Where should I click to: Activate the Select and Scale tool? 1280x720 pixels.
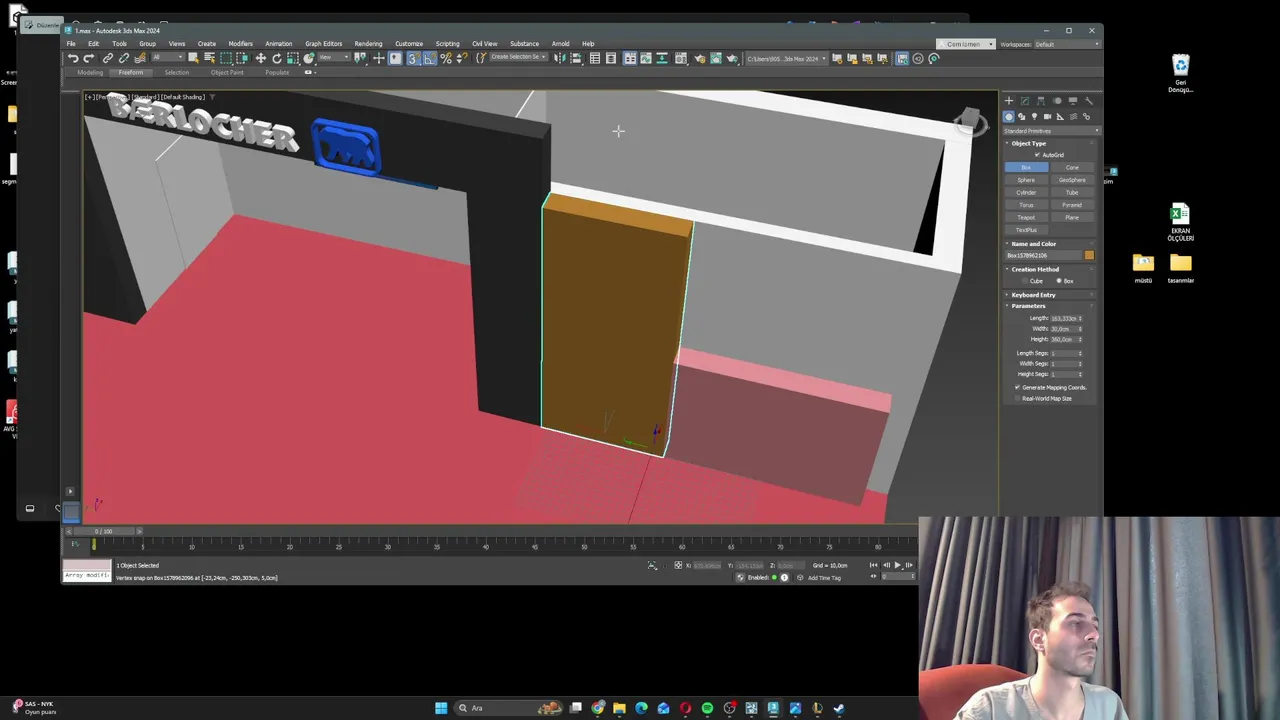click(293, 58)
